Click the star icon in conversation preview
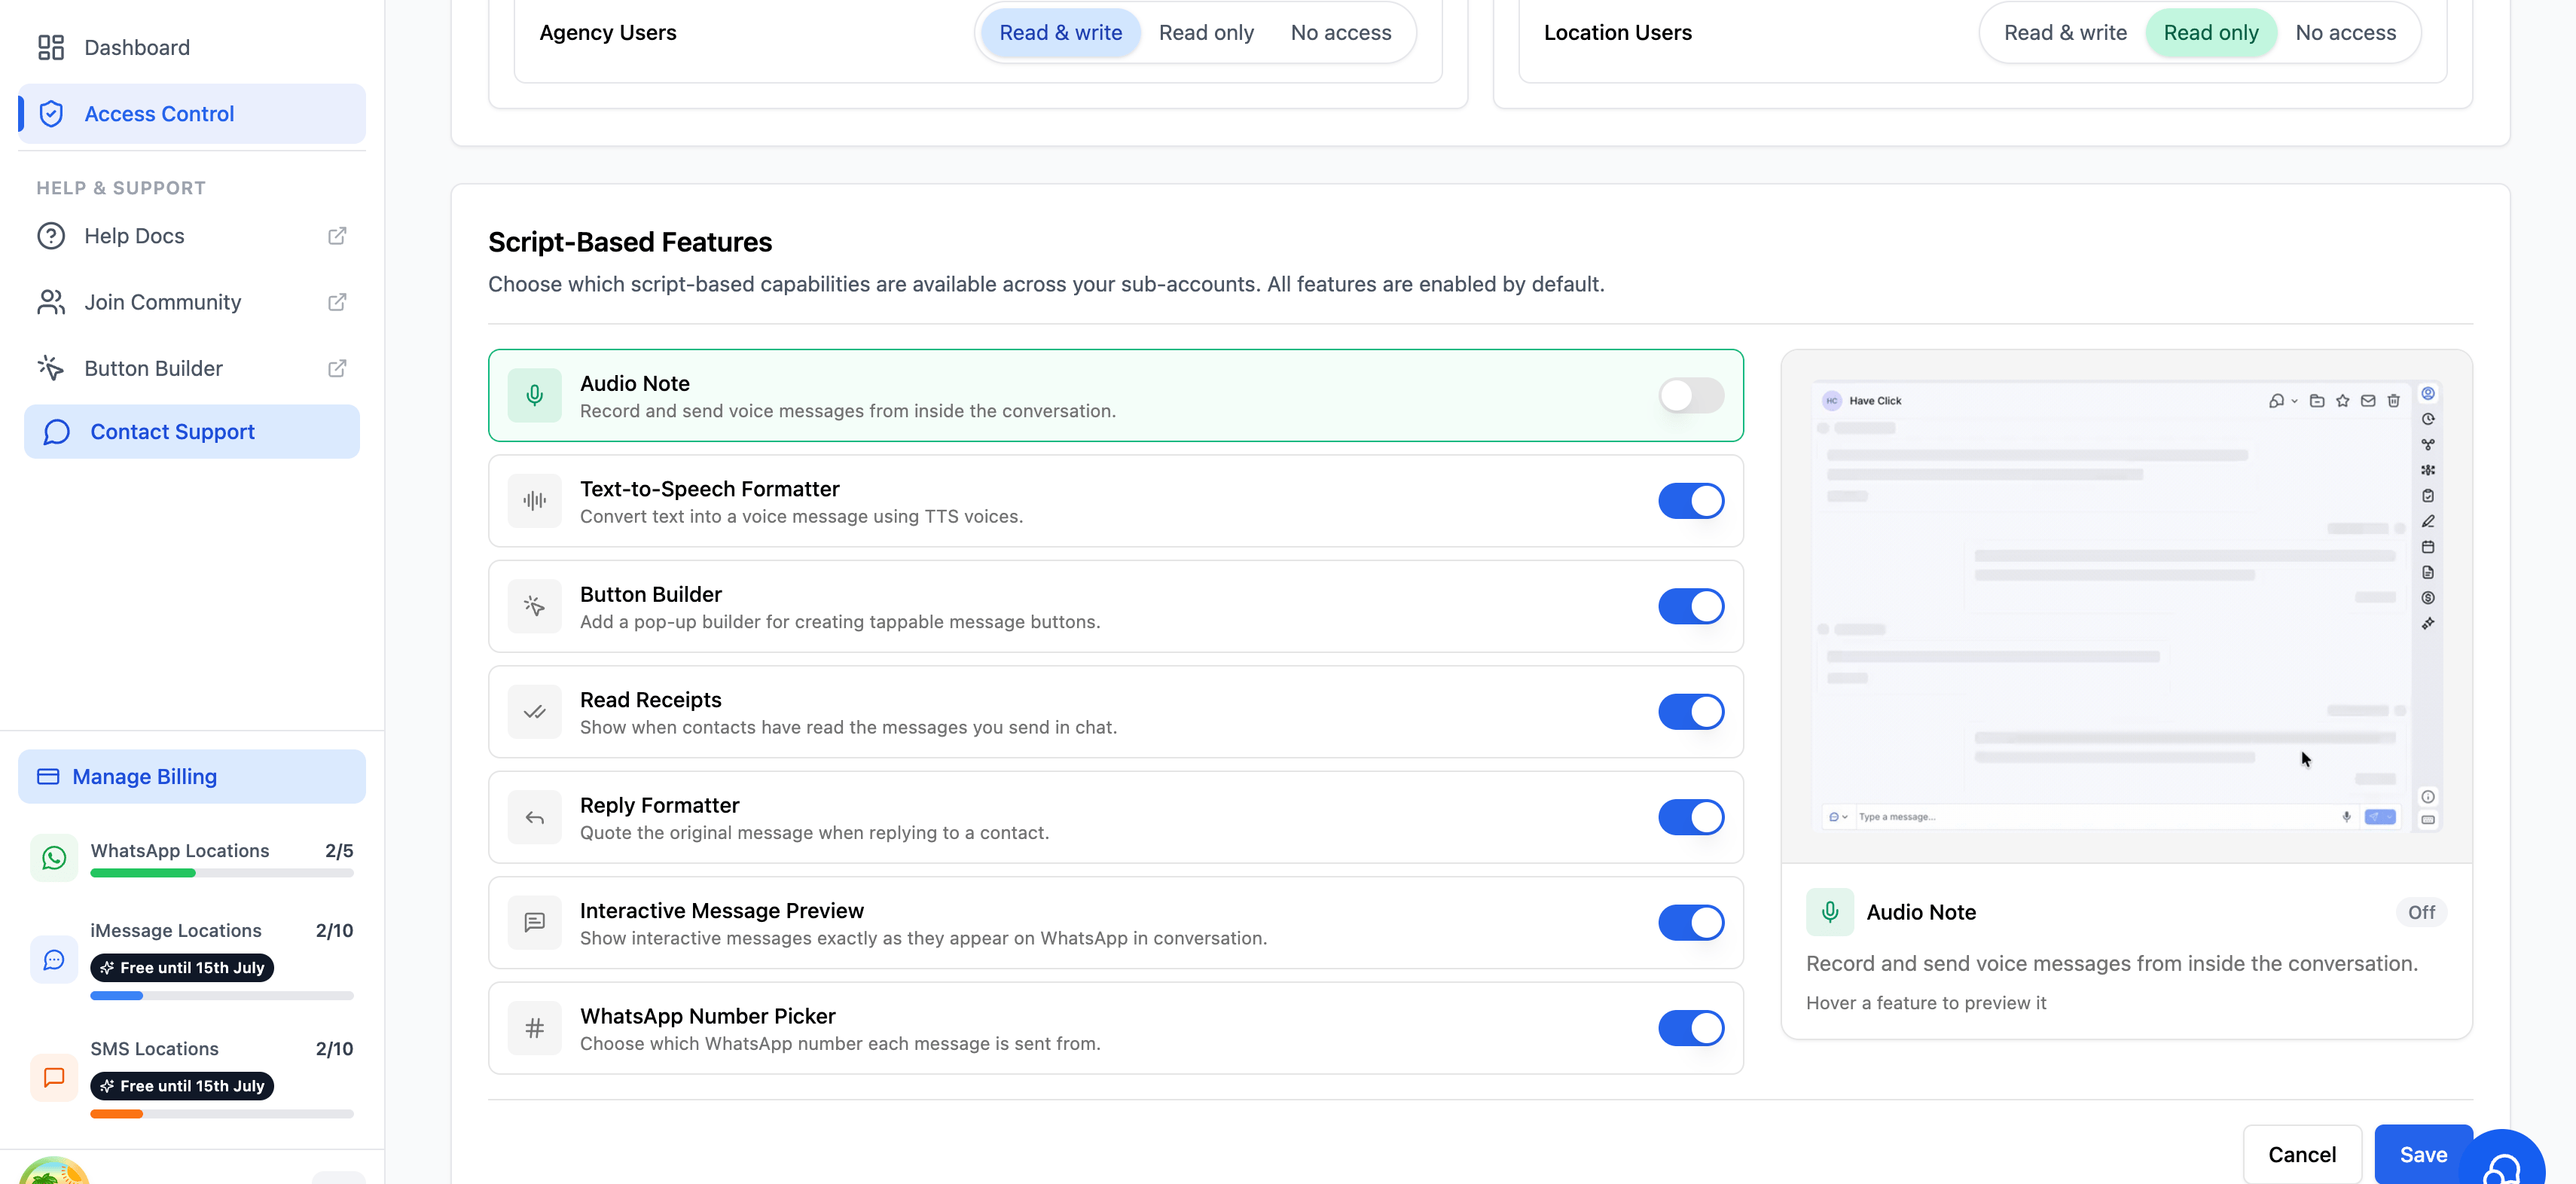The width and height of the screenshot is (2576, 1184). pos(2343,401)
